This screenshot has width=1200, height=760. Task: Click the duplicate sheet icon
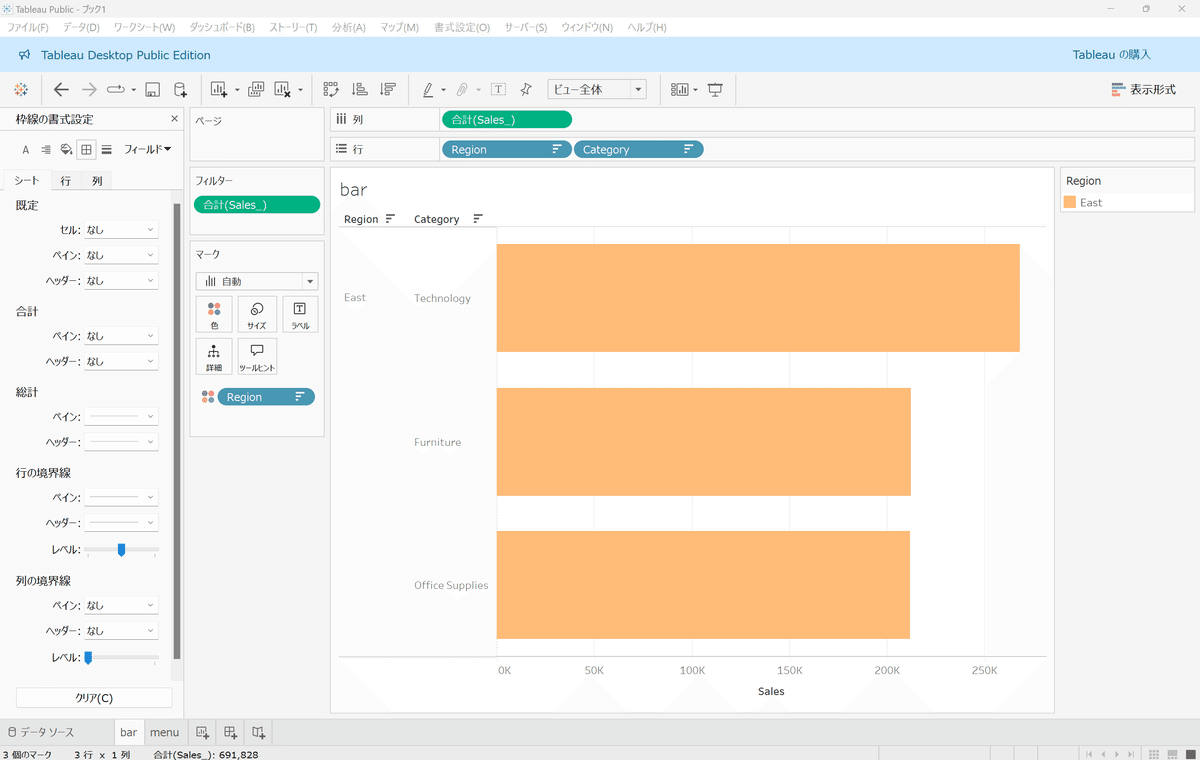coord(255,90)
